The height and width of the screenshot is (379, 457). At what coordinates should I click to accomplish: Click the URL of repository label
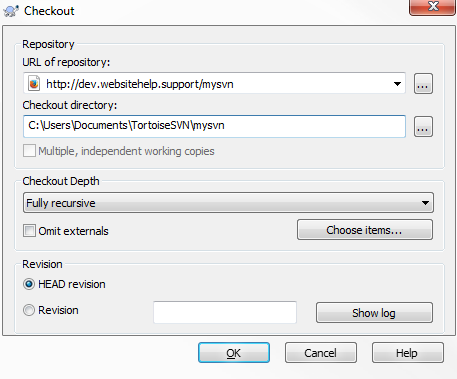66,62
